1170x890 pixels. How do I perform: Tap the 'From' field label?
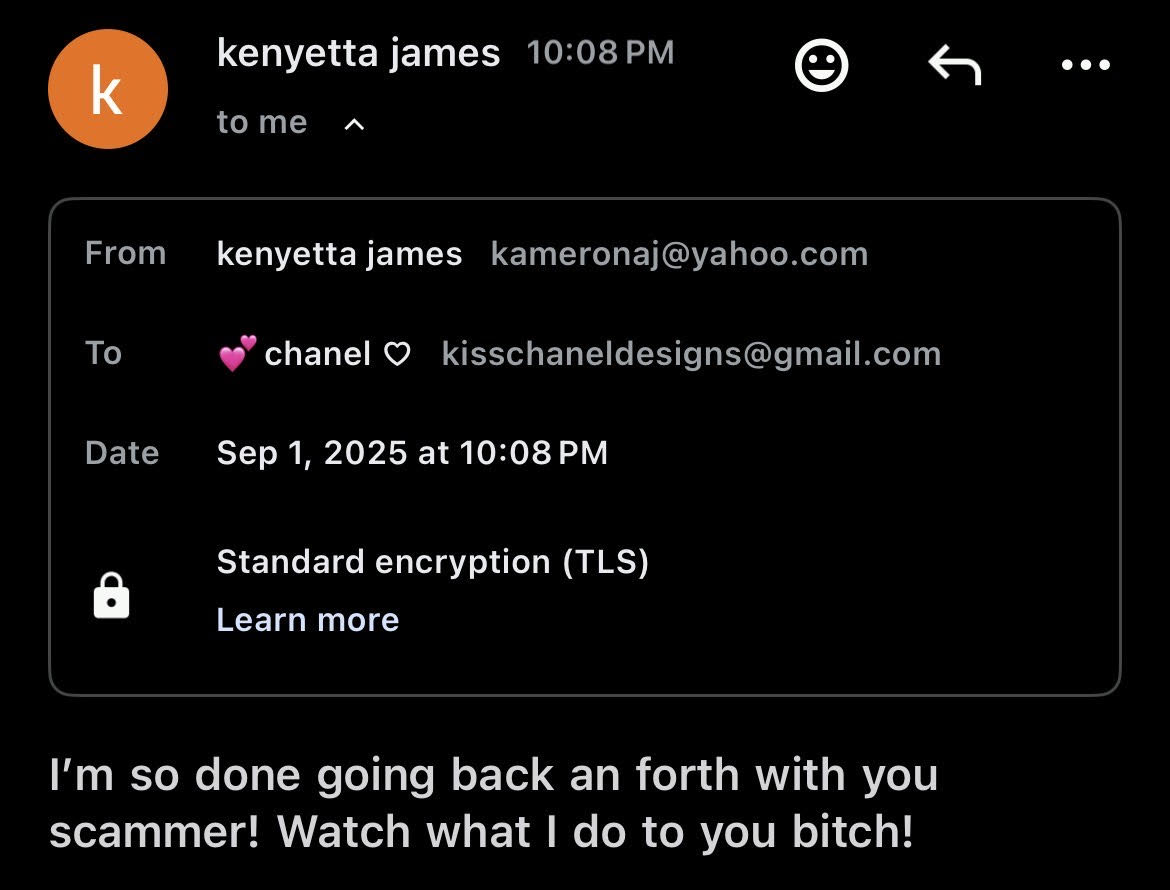pos(125,254)
